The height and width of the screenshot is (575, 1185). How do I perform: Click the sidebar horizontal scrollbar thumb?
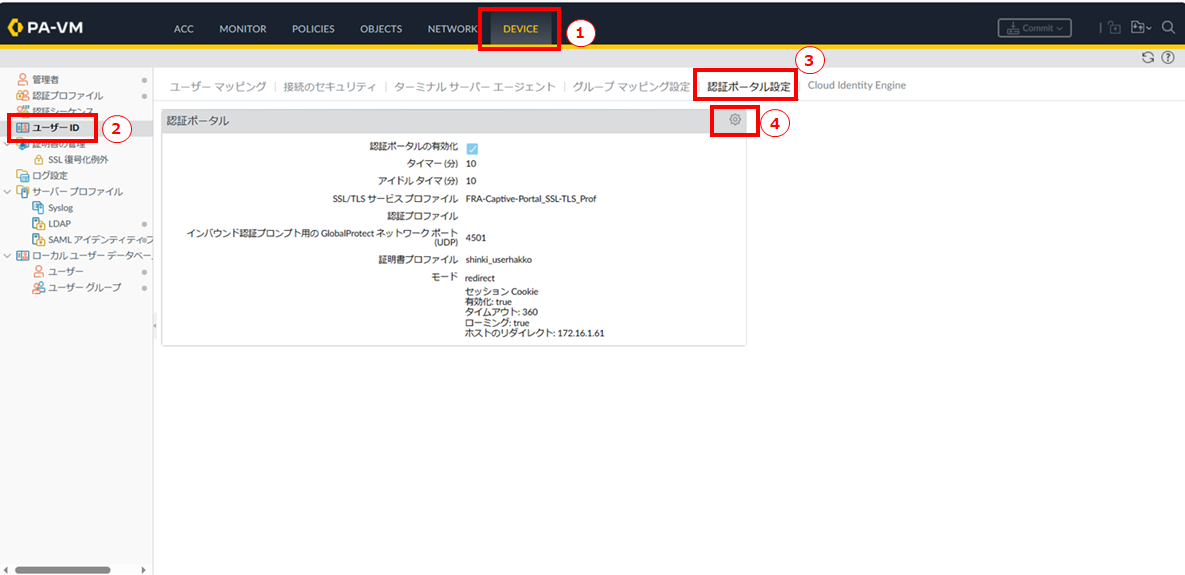coord(63,570)
